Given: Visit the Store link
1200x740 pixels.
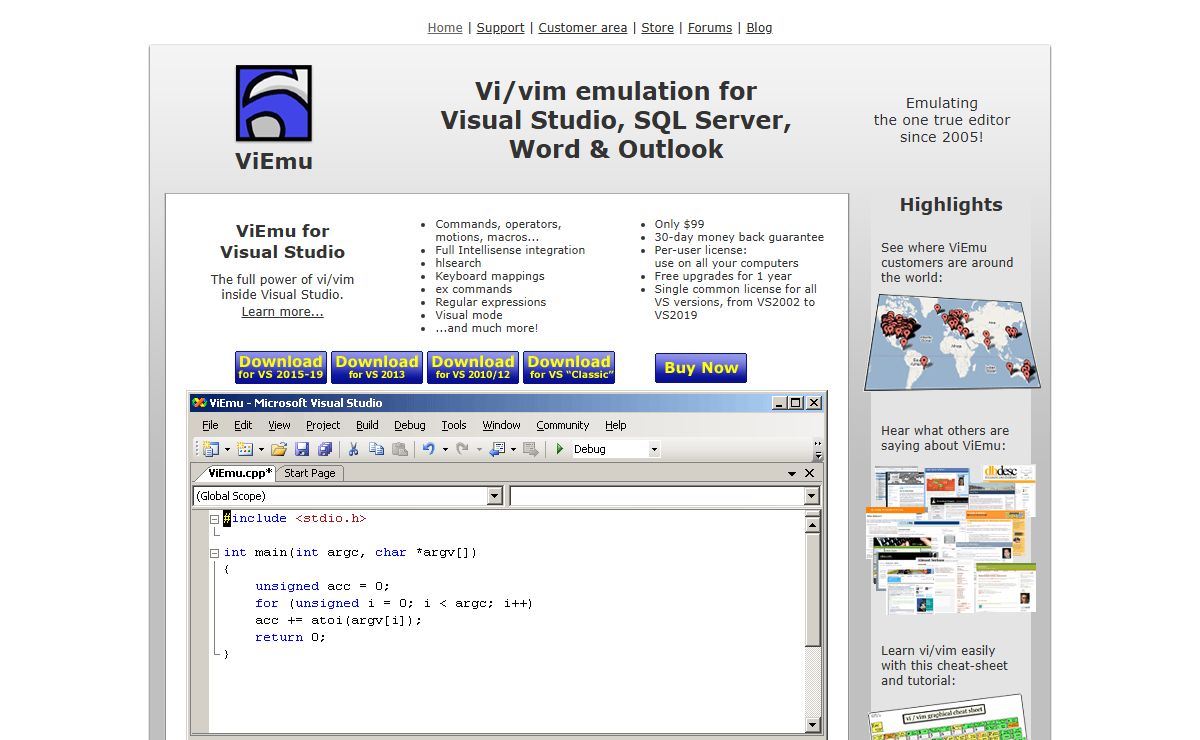Looking at the screenshot, I should (657, 28).
